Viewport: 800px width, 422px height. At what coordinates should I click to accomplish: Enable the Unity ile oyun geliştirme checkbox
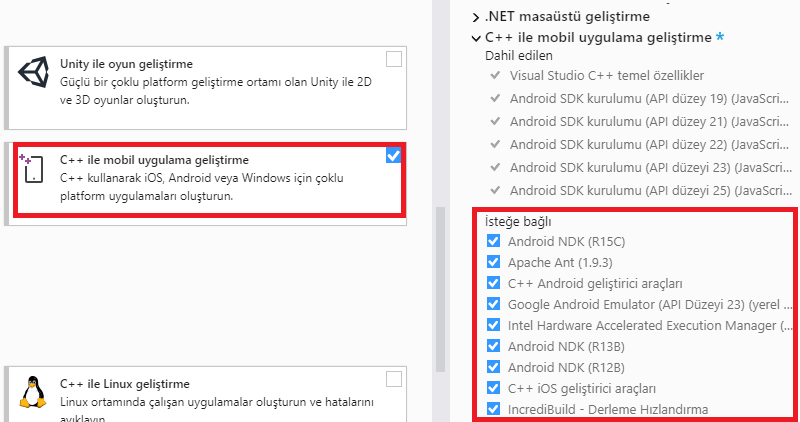click(393, 59)
